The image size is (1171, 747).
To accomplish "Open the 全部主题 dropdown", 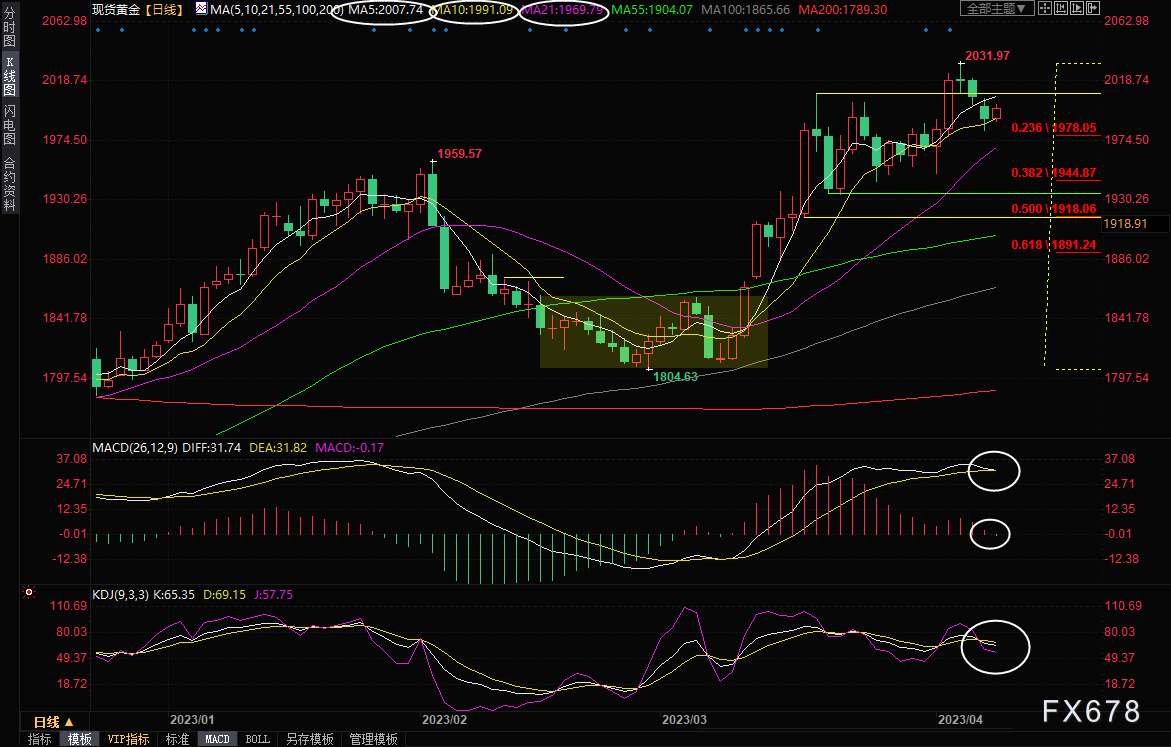I will (997, 9).
